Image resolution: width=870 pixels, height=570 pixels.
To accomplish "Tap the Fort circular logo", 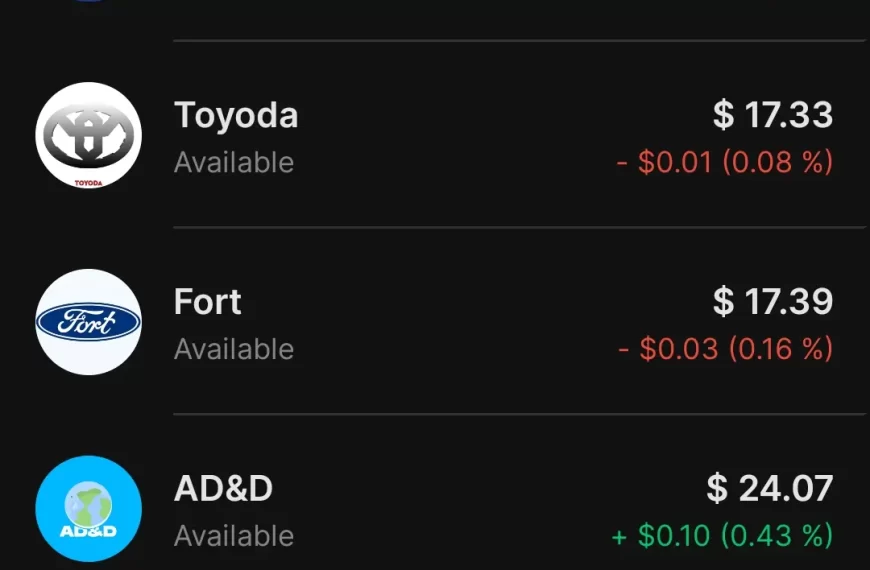I will (88, 322).
